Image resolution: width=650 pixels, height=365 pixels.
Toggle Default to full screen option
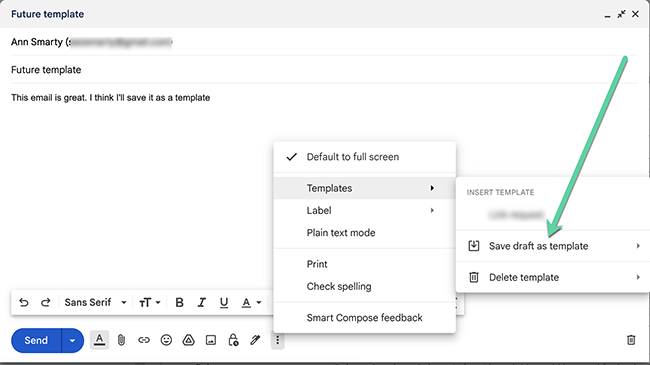[365, 157]
